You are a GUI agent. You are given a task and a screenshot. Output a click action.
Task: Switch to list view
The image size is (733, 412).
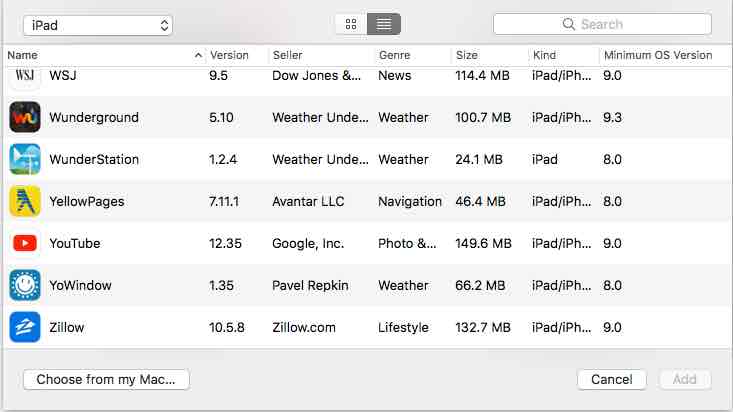coord(384,24)
